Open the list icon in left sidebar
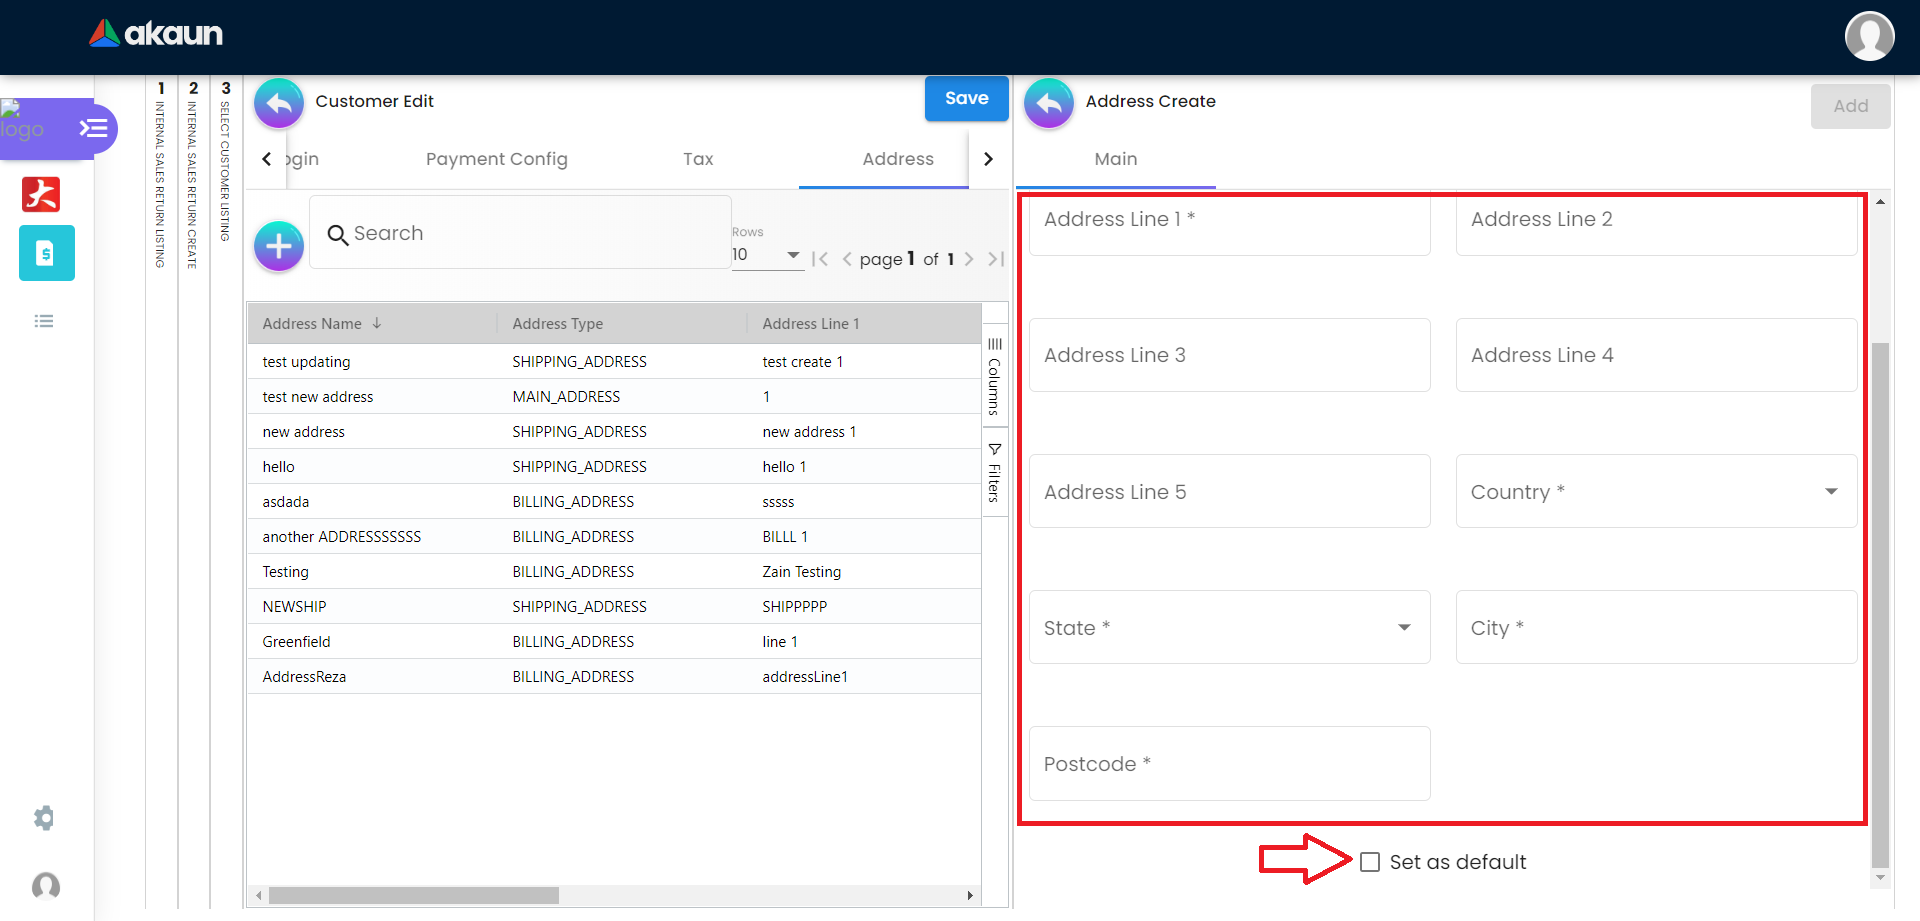 pyautogui.click(x=44, y=321)
